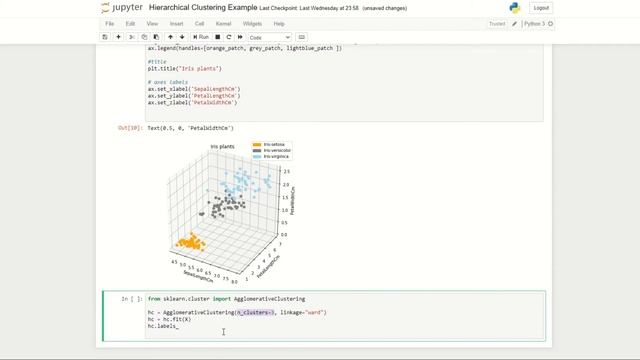Click the hc = hc.fit(X) line
The image size is (640, 360).
tap(169, 319)
